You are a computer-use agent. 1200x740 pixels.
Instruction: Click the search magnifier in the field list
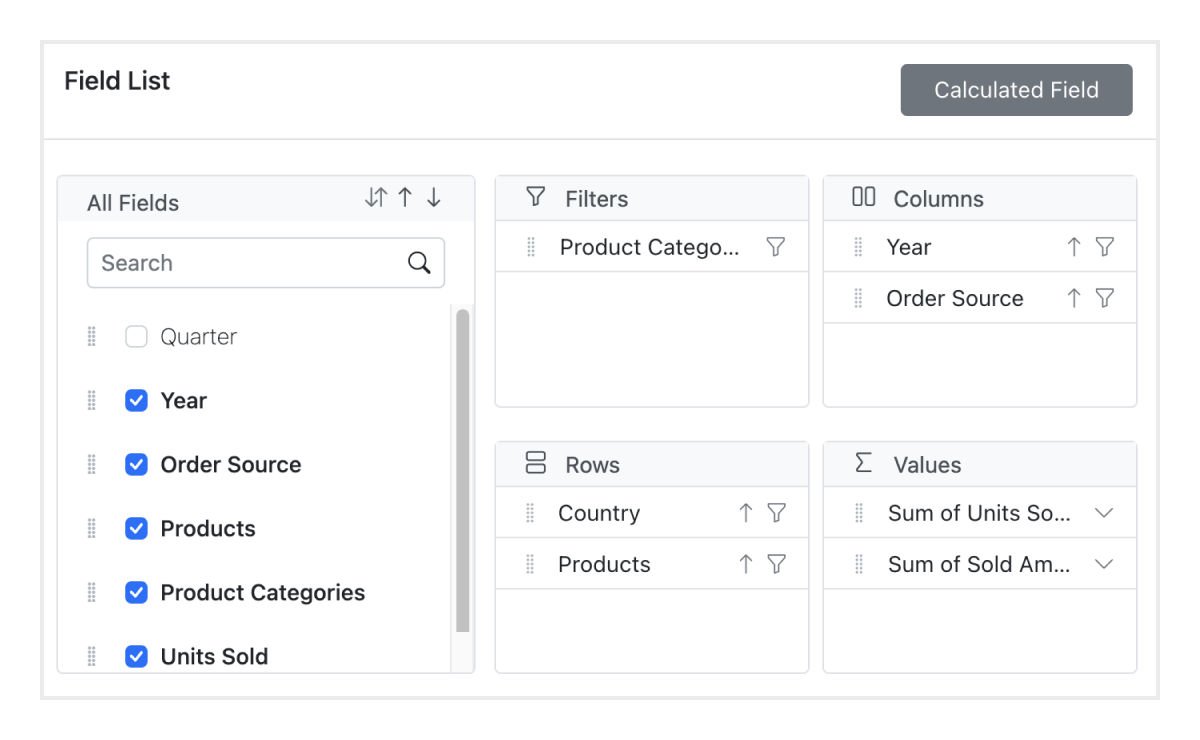[418, 262]
